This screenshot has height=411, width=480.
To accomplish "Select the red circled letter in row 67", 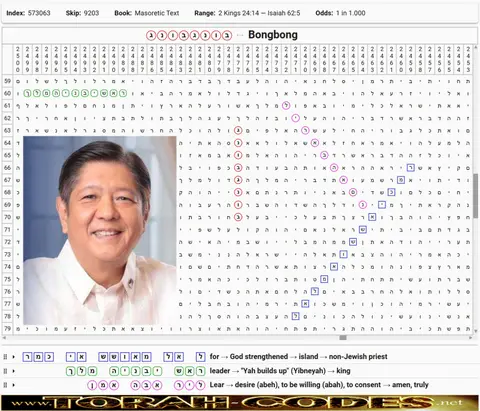I will click(x=238, y=180).
